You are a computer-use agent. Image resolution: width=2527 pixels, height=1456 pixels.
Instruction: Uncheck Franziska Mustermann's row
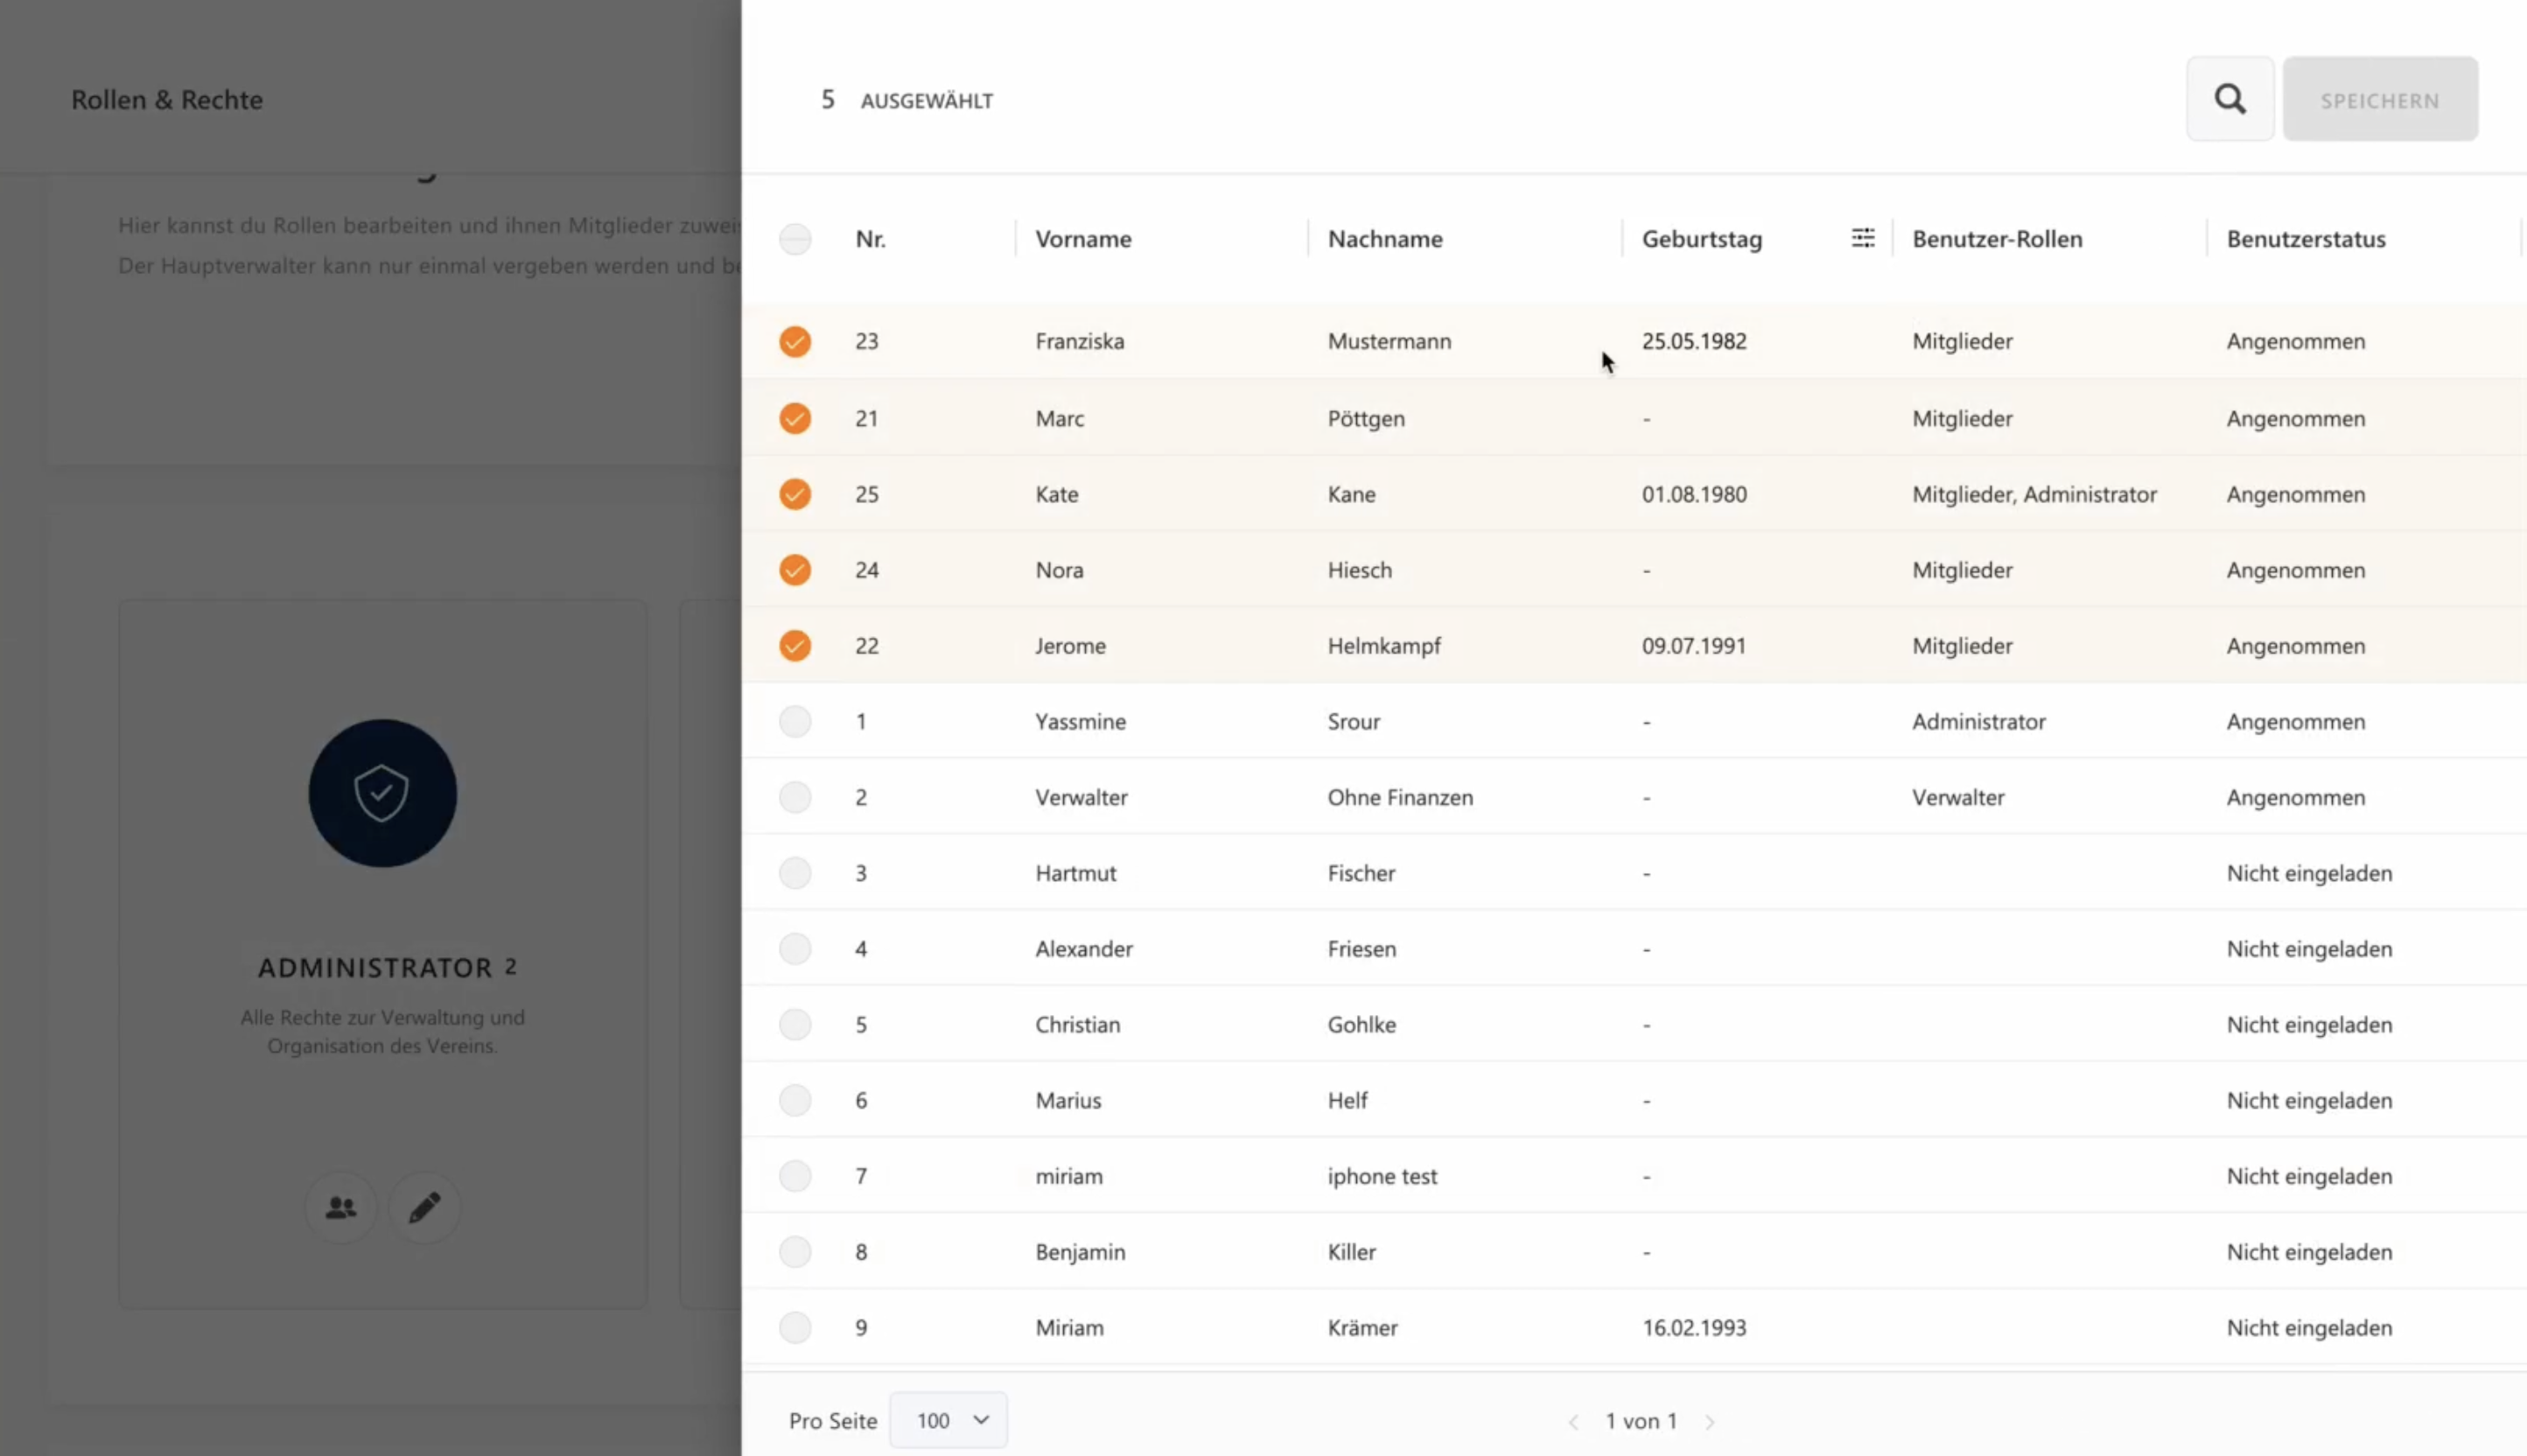[x=795, y=342]
